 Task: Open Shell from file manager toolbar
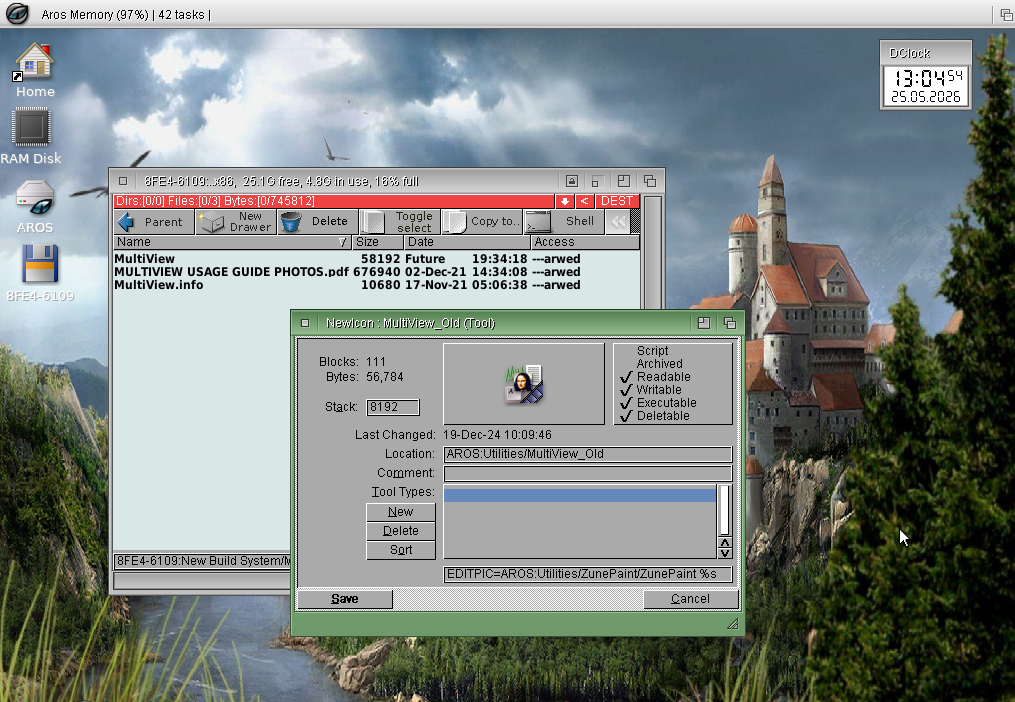[564, 221]
